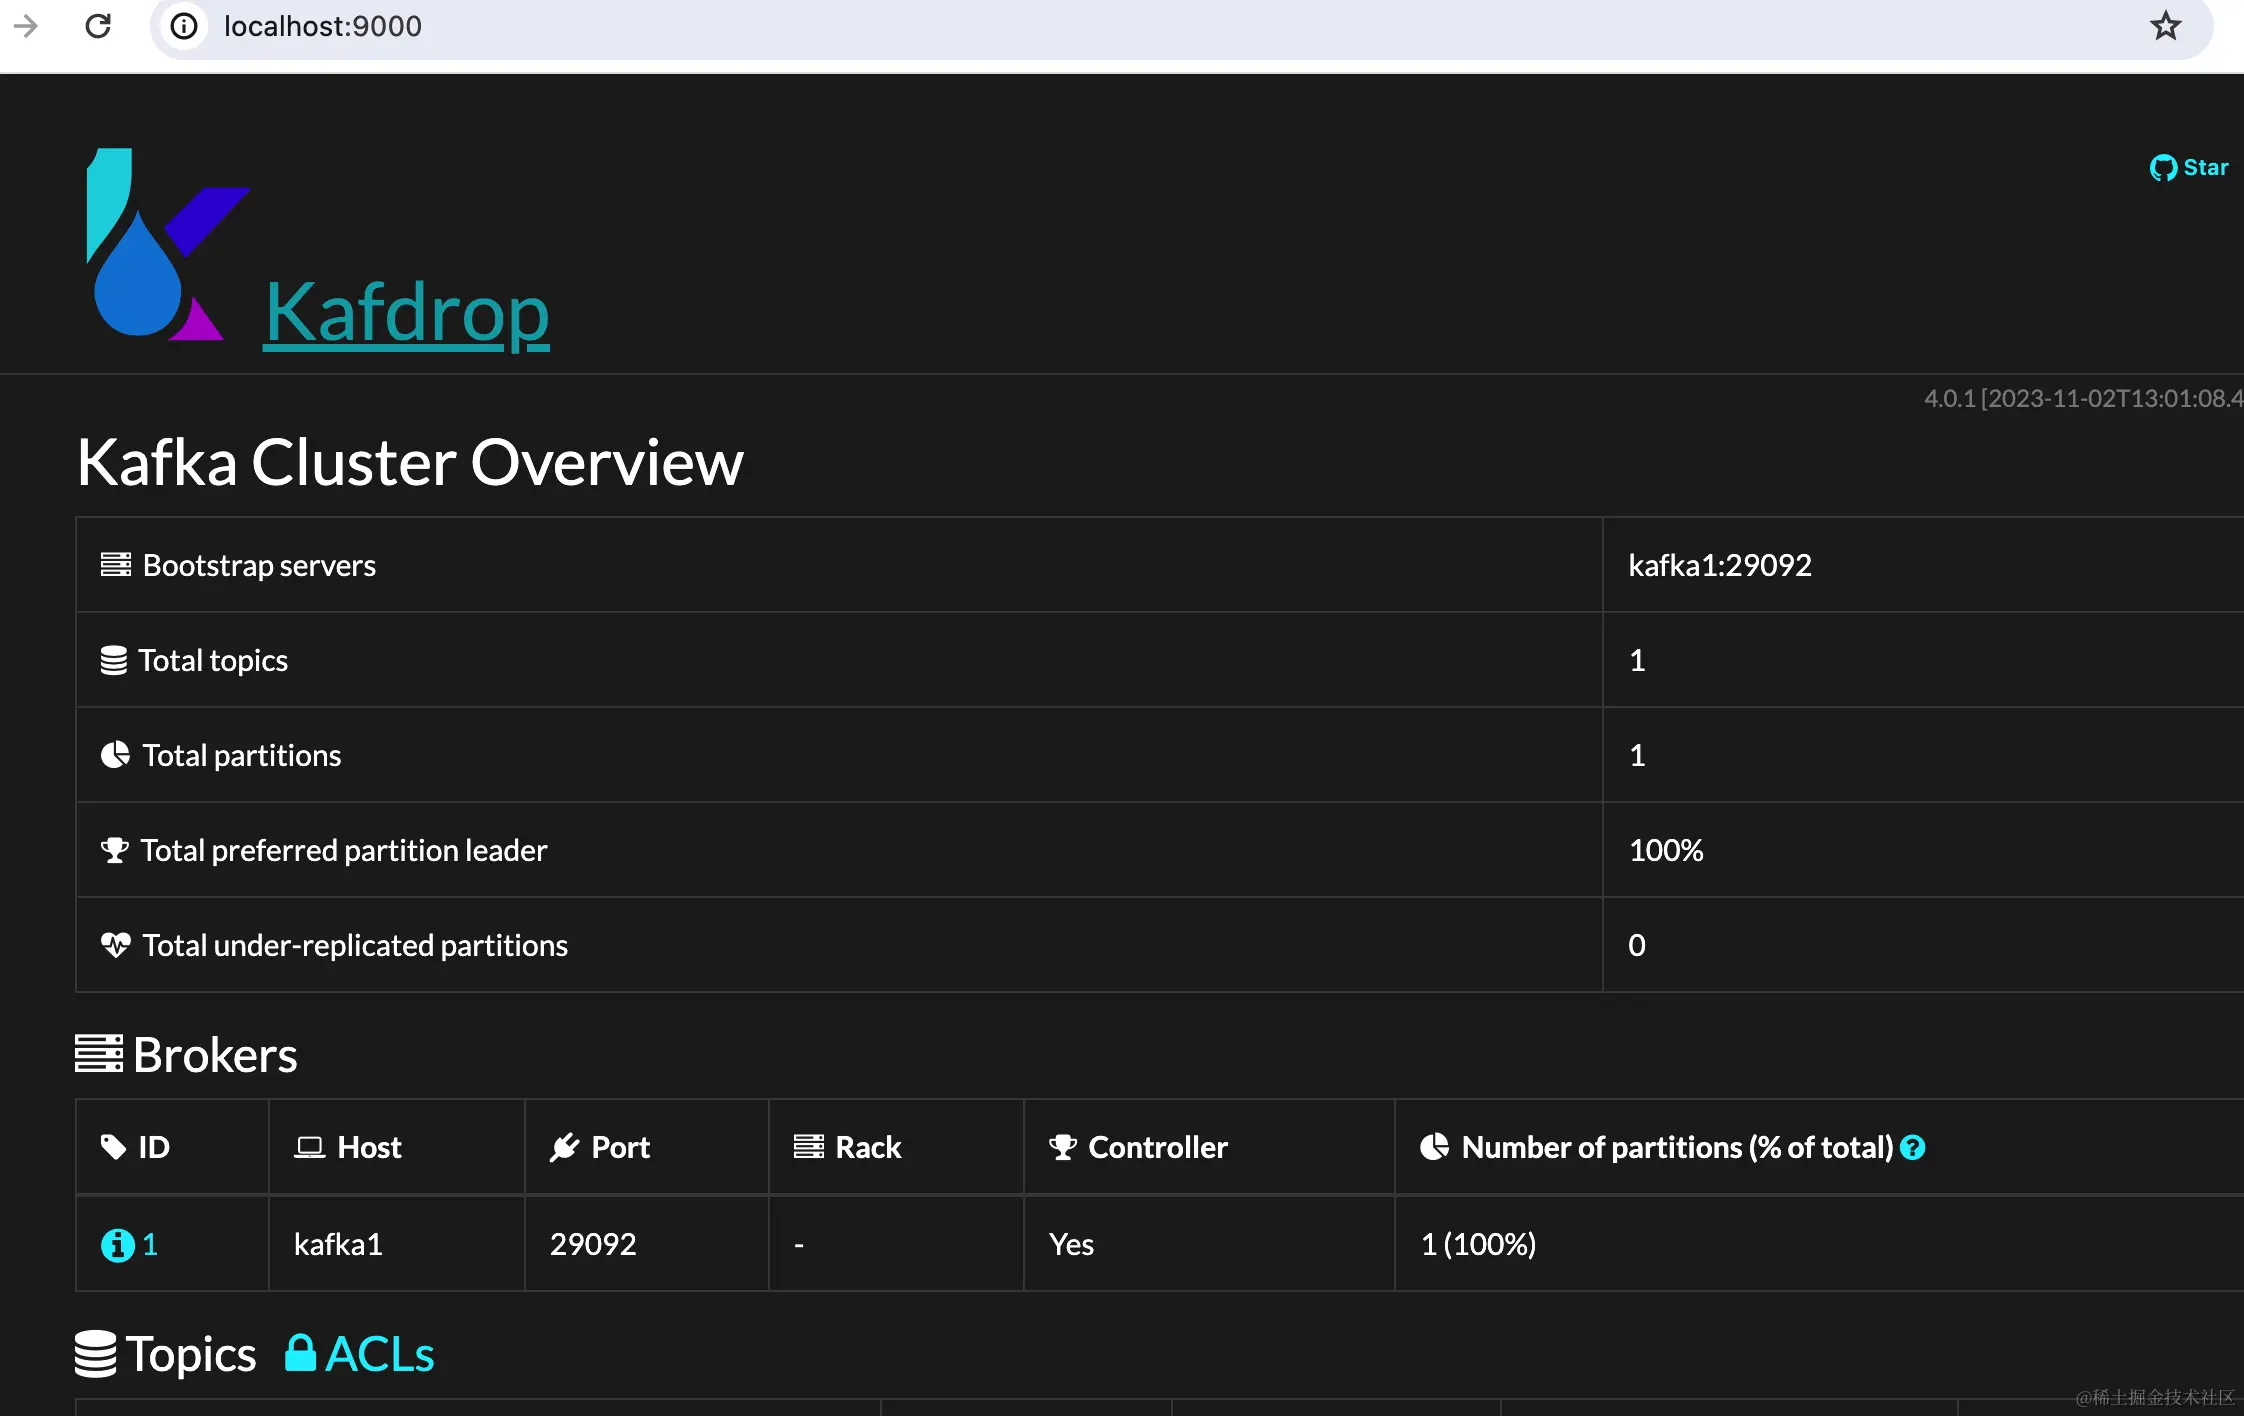This screenshot has width=2244, height=1416.
Task: Click the Brokers heading server icon
Action: click(99, 1054)
